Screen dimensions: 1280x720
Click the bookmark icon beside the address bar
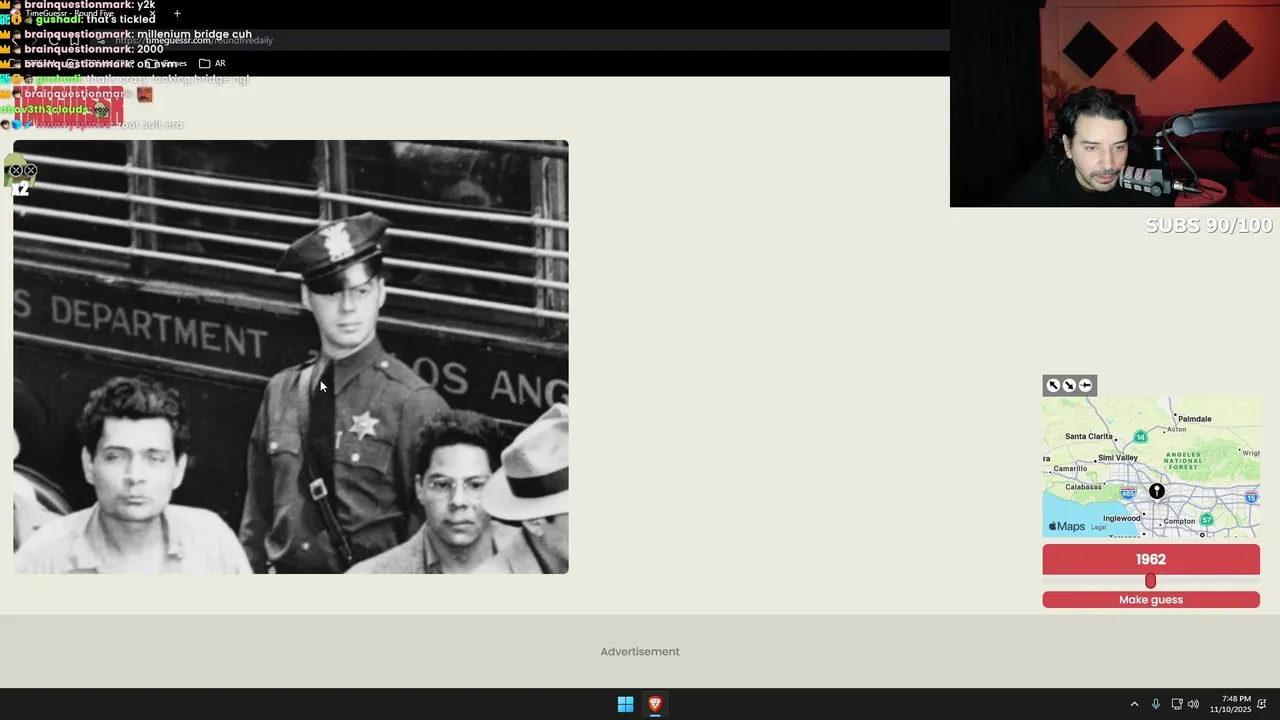coord(74,40)
